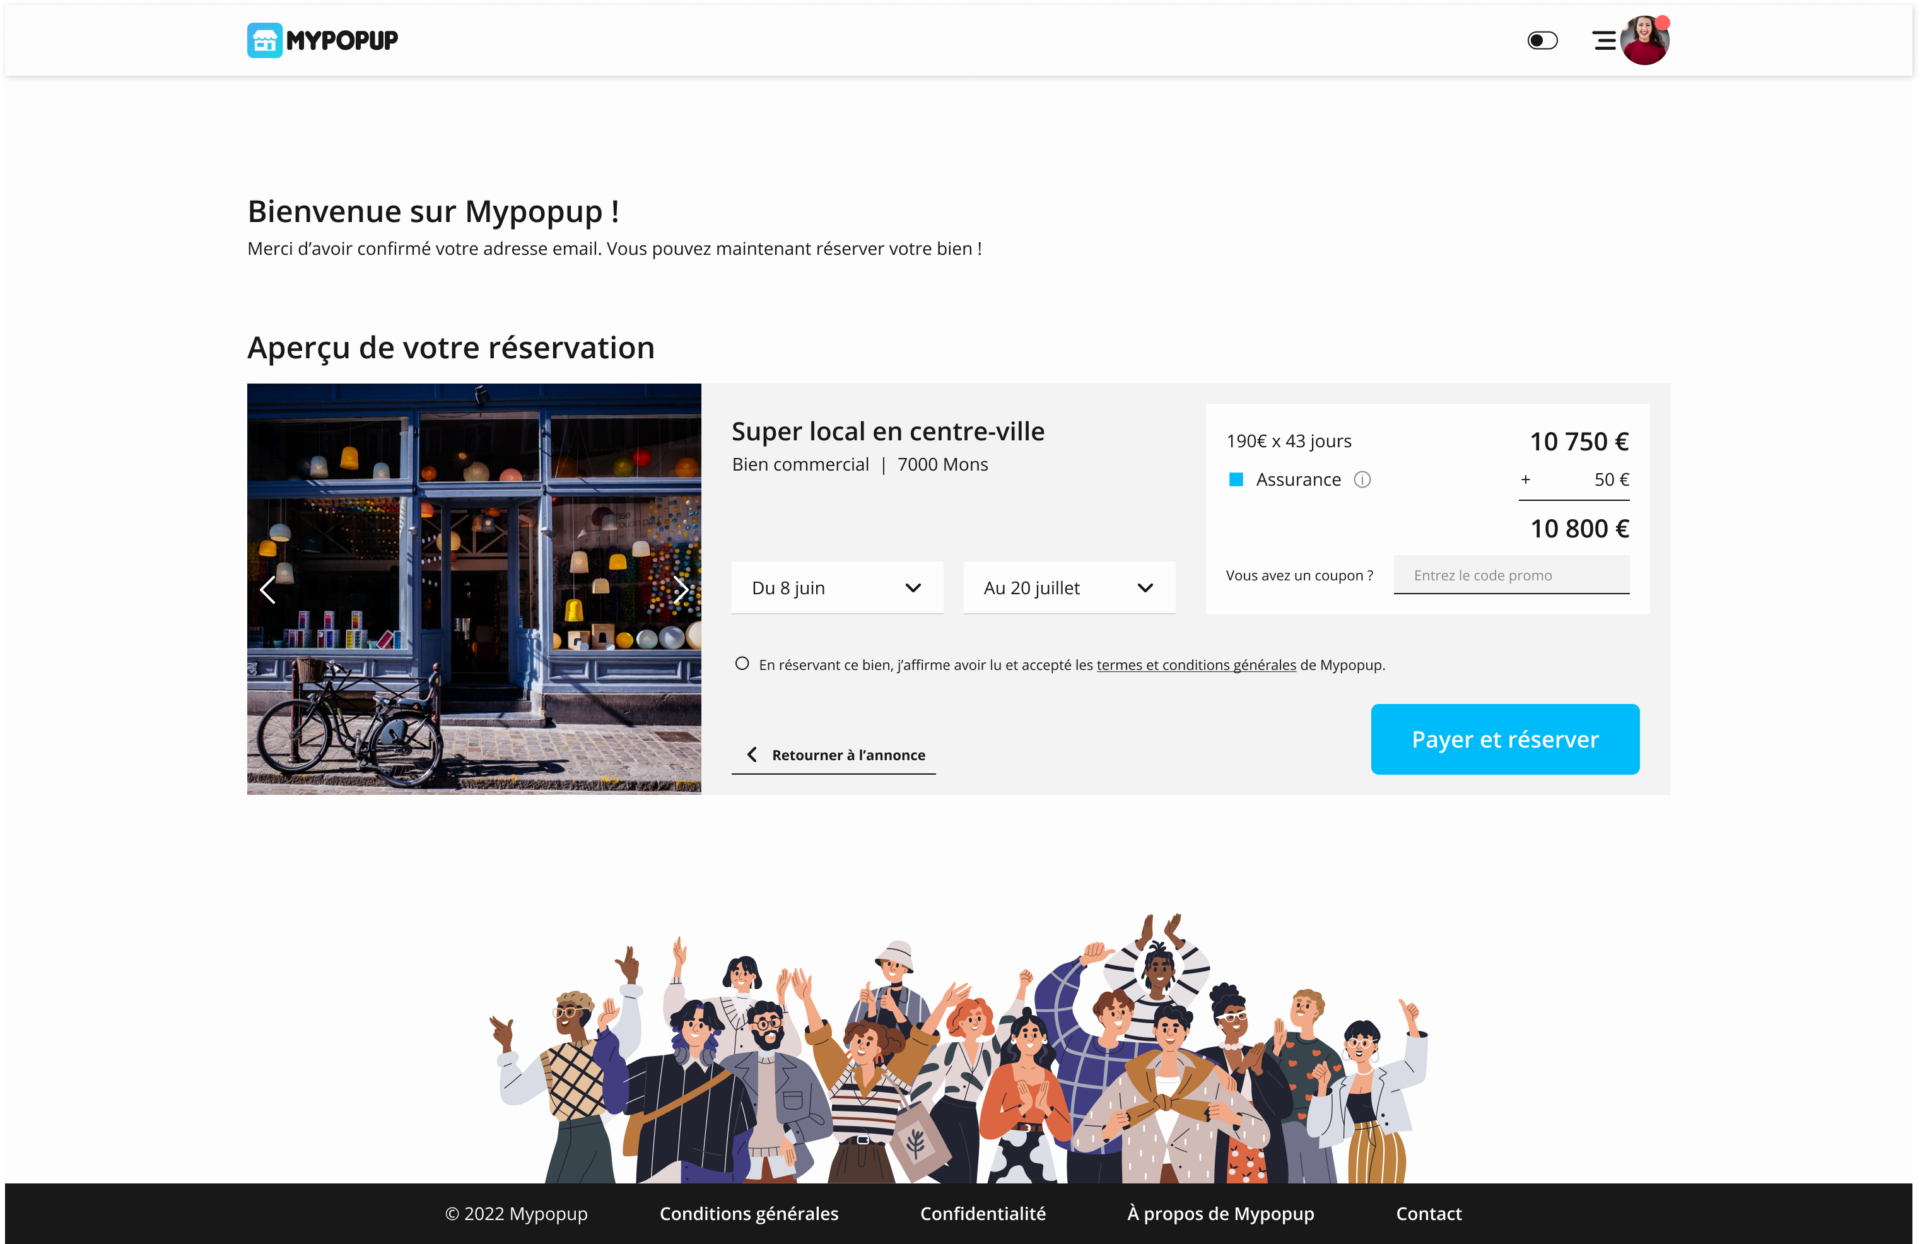Image resolution: width=1920 pixels, height=1244 pixels.
Task: Toggle the dark mode switch
Action: click(x=1542, y=40)
